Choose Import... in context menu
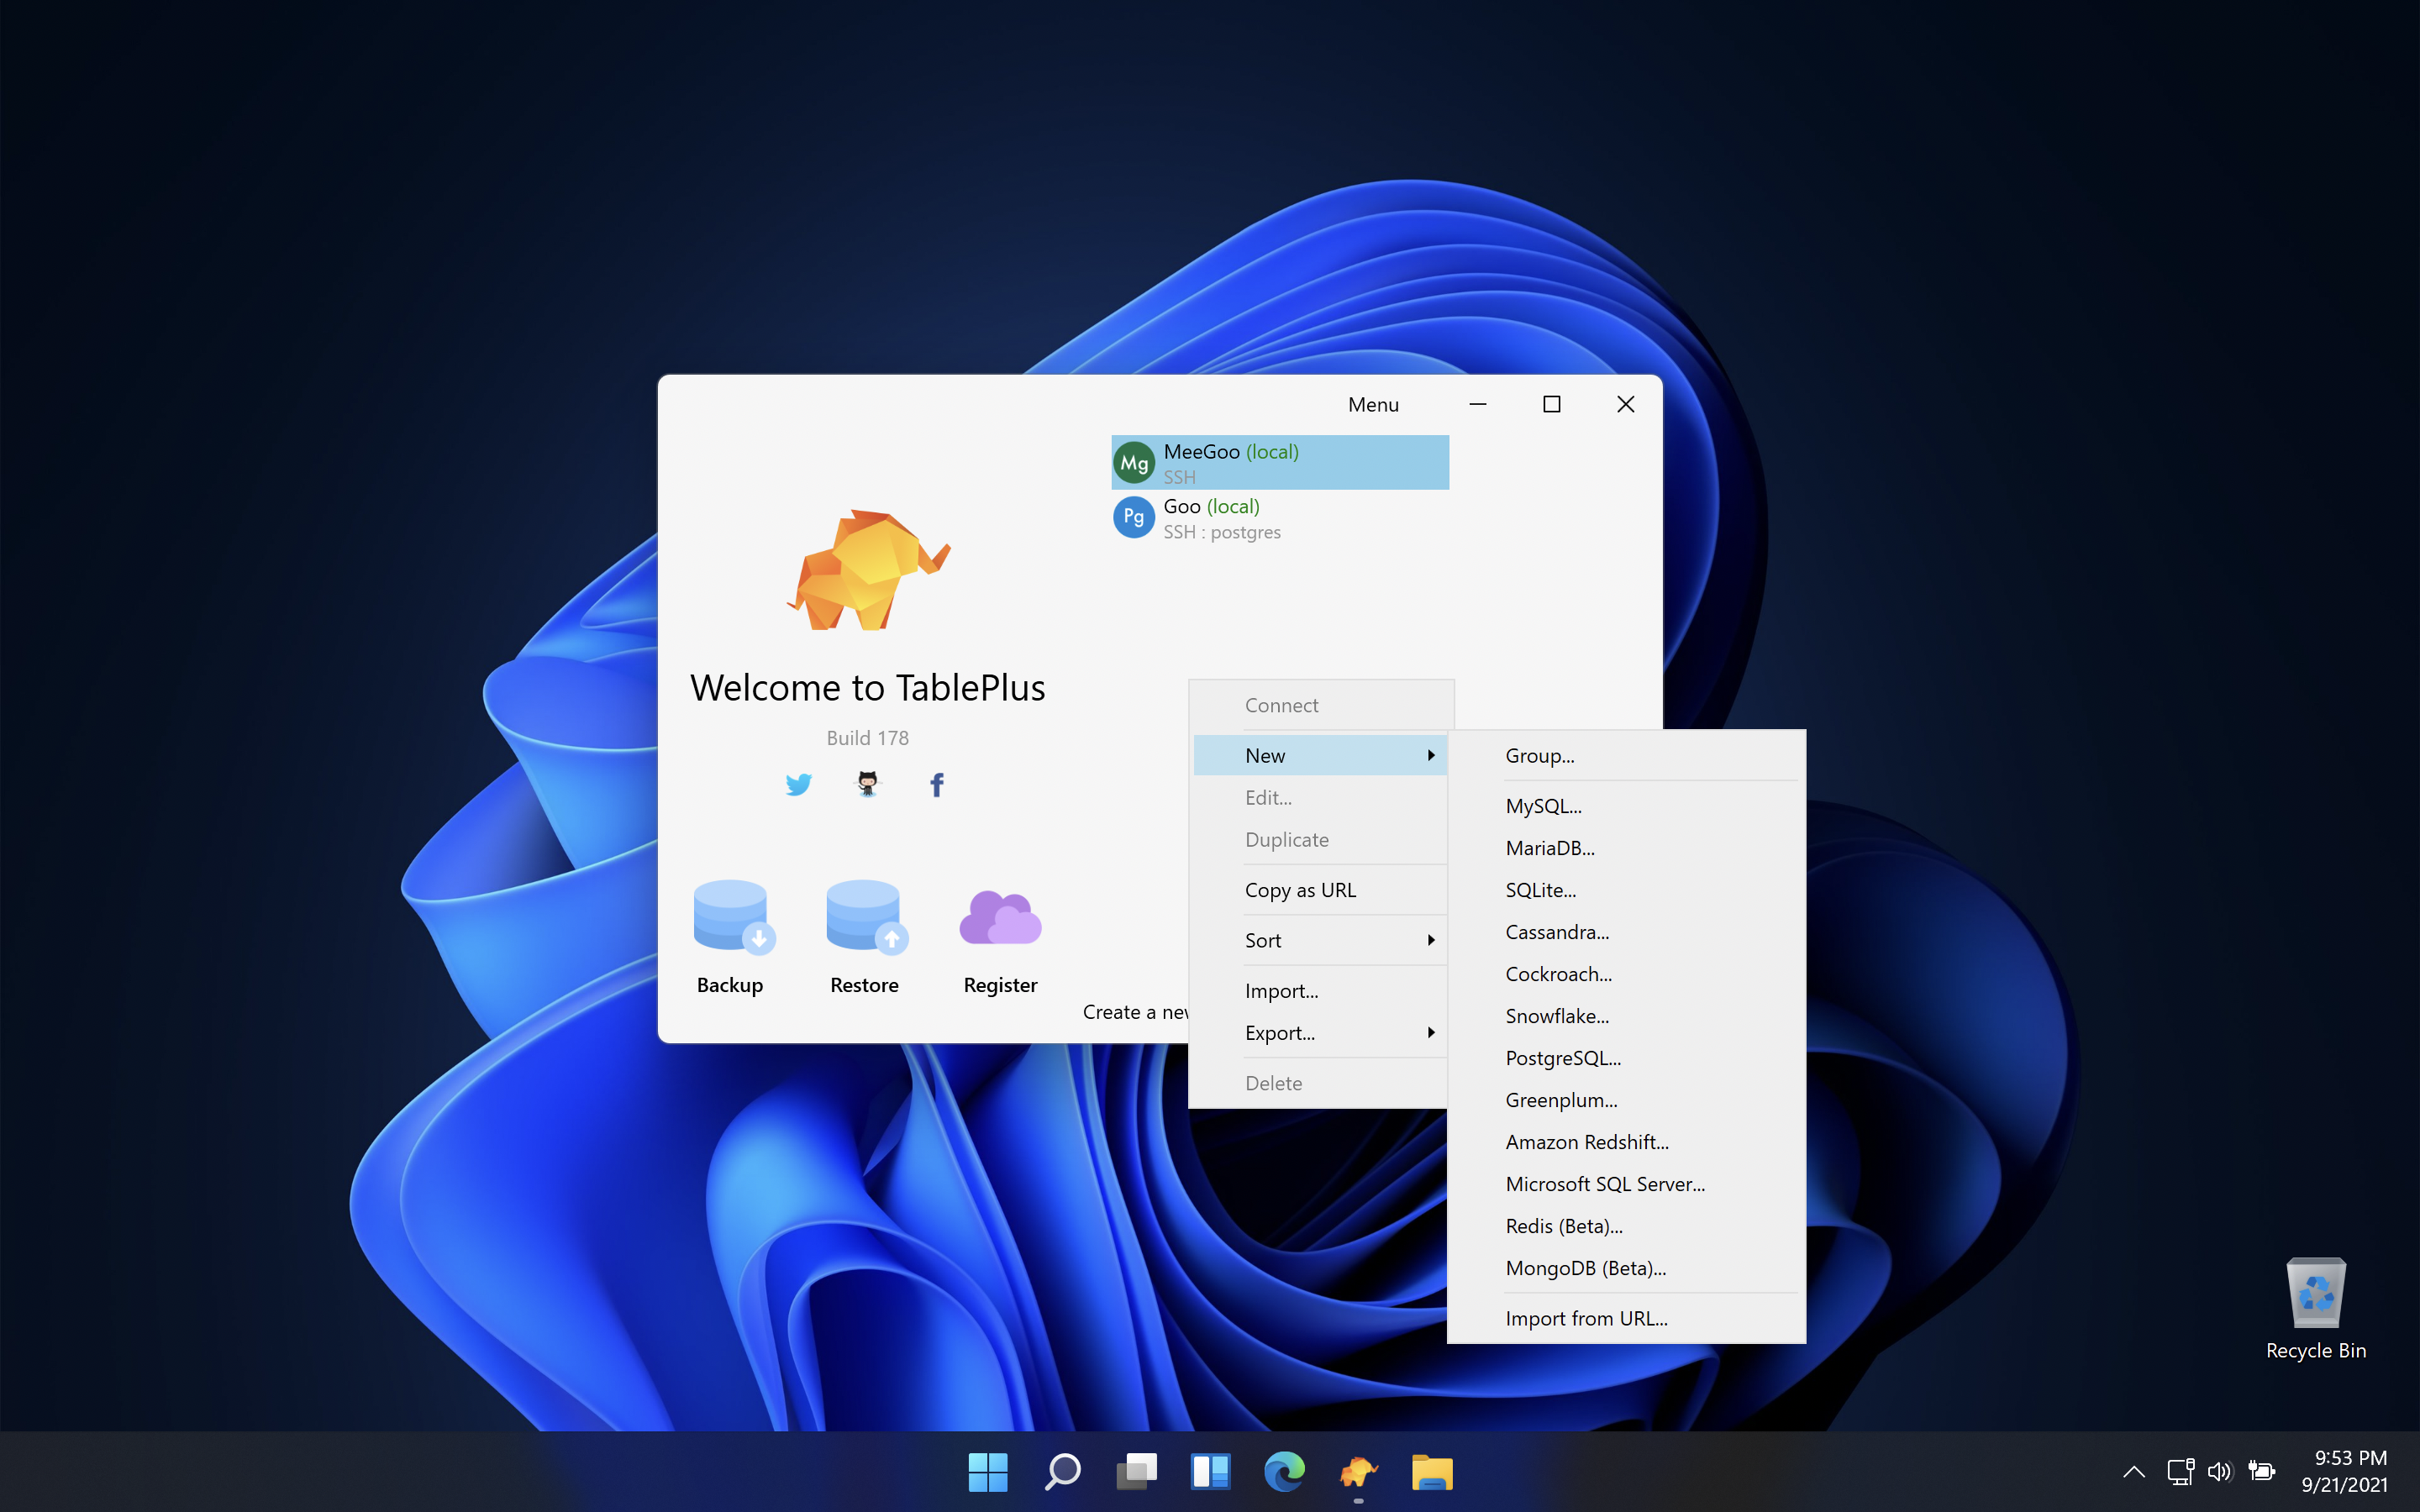Screen dimensions: 2420x1512 pos(1320,990)
